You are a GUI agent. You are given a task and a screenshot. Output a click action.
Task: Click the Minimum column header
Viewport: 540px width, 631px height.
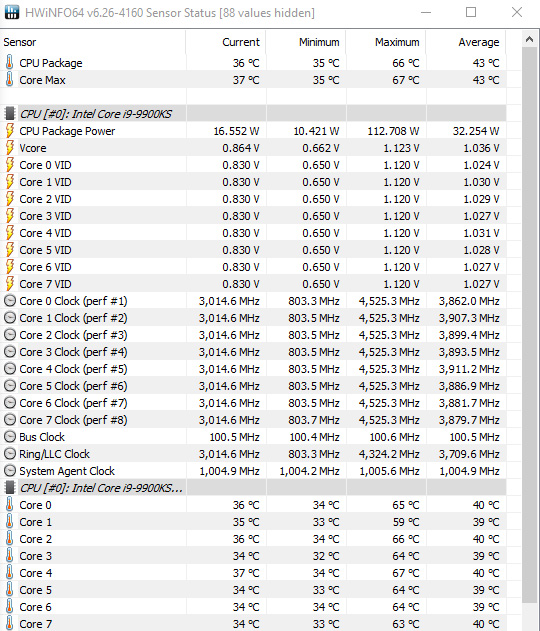pyautogui.click(x=306, y=42)
